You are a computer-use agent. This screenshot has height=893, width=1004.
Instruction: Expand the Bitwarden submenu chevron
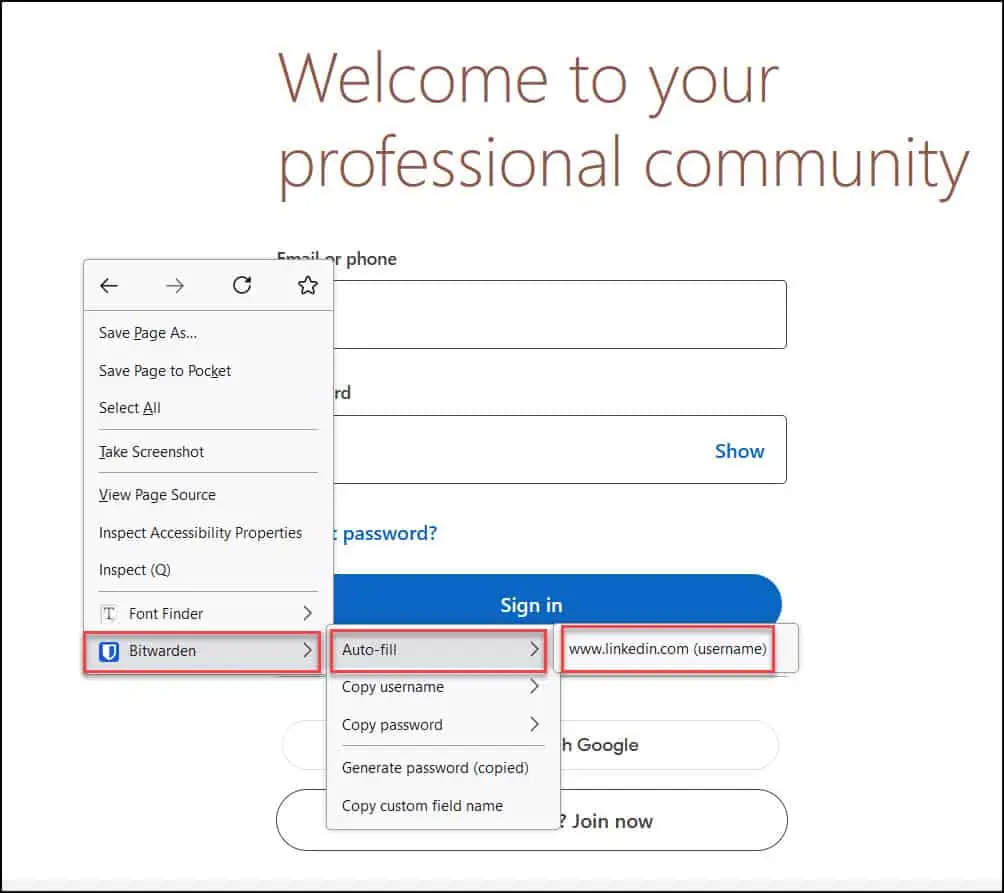click(x=307, y=650)
